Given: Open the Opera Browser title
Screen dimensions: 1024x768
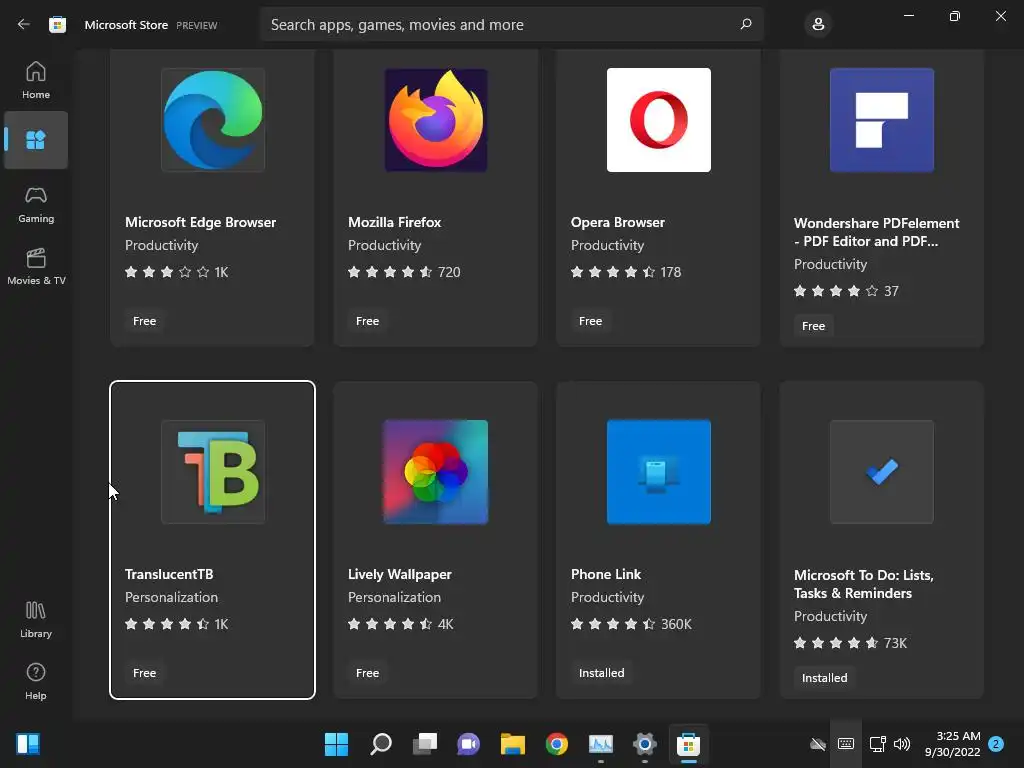Looking at the screenshot, I should 618,222.
